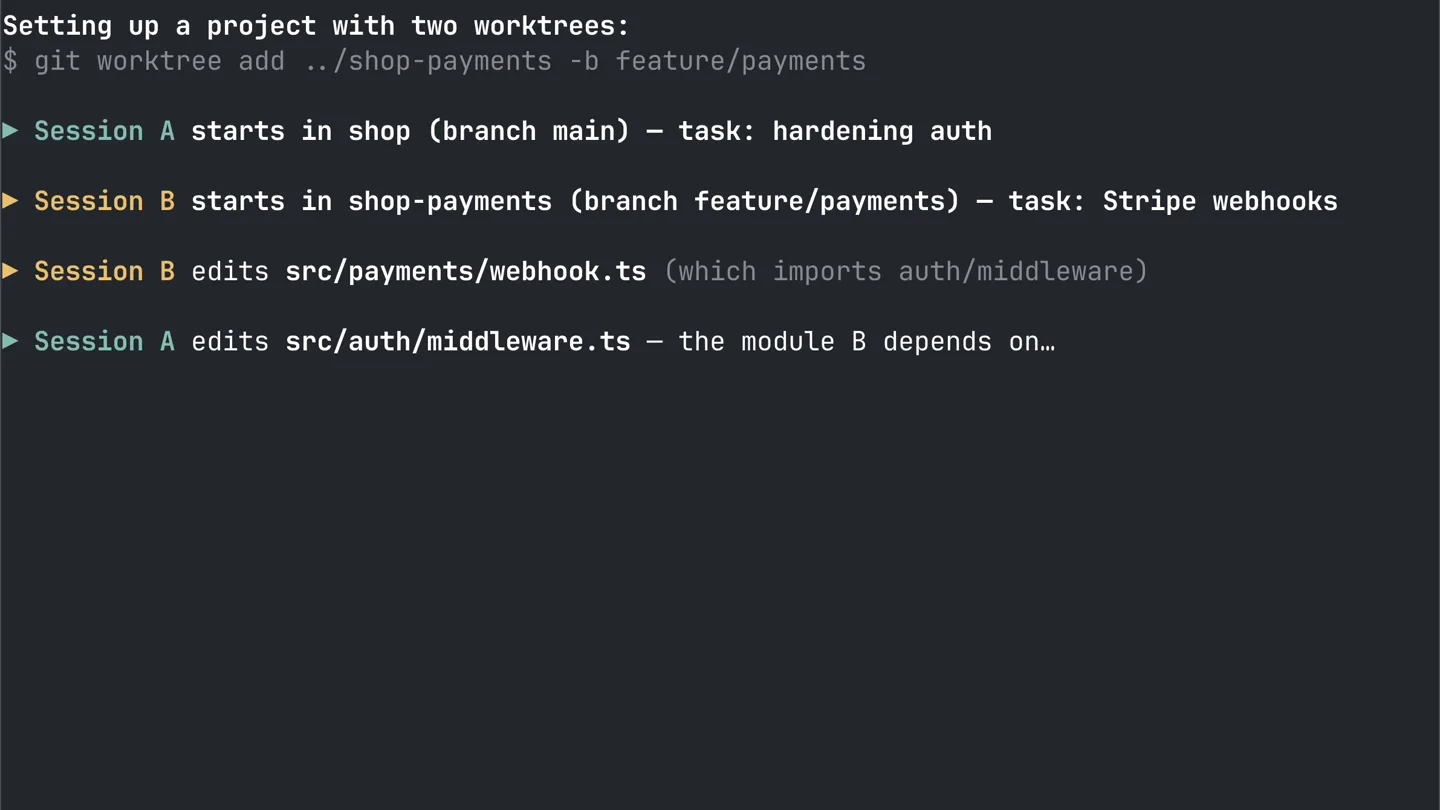Click the green Session A label on starts line
This screenshot has width=1440, height=810.
tap(104, 131)
